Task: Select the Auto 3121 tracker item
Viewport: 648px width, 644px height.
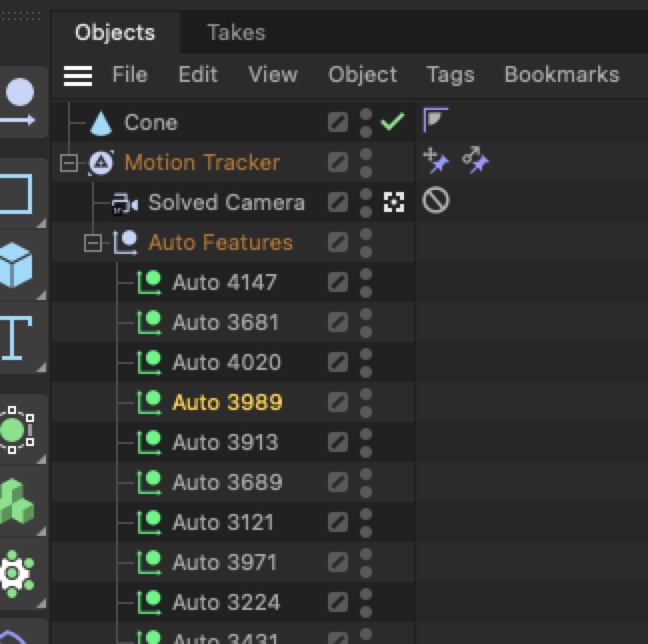Action: (222, 522)
